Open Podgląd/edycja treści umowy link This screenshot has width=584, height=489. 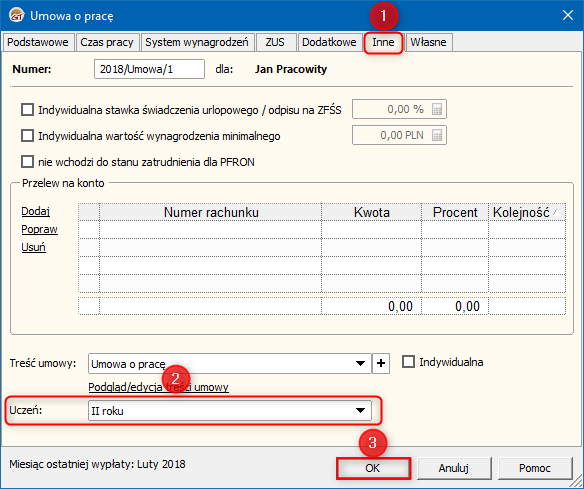pos(158,387)
